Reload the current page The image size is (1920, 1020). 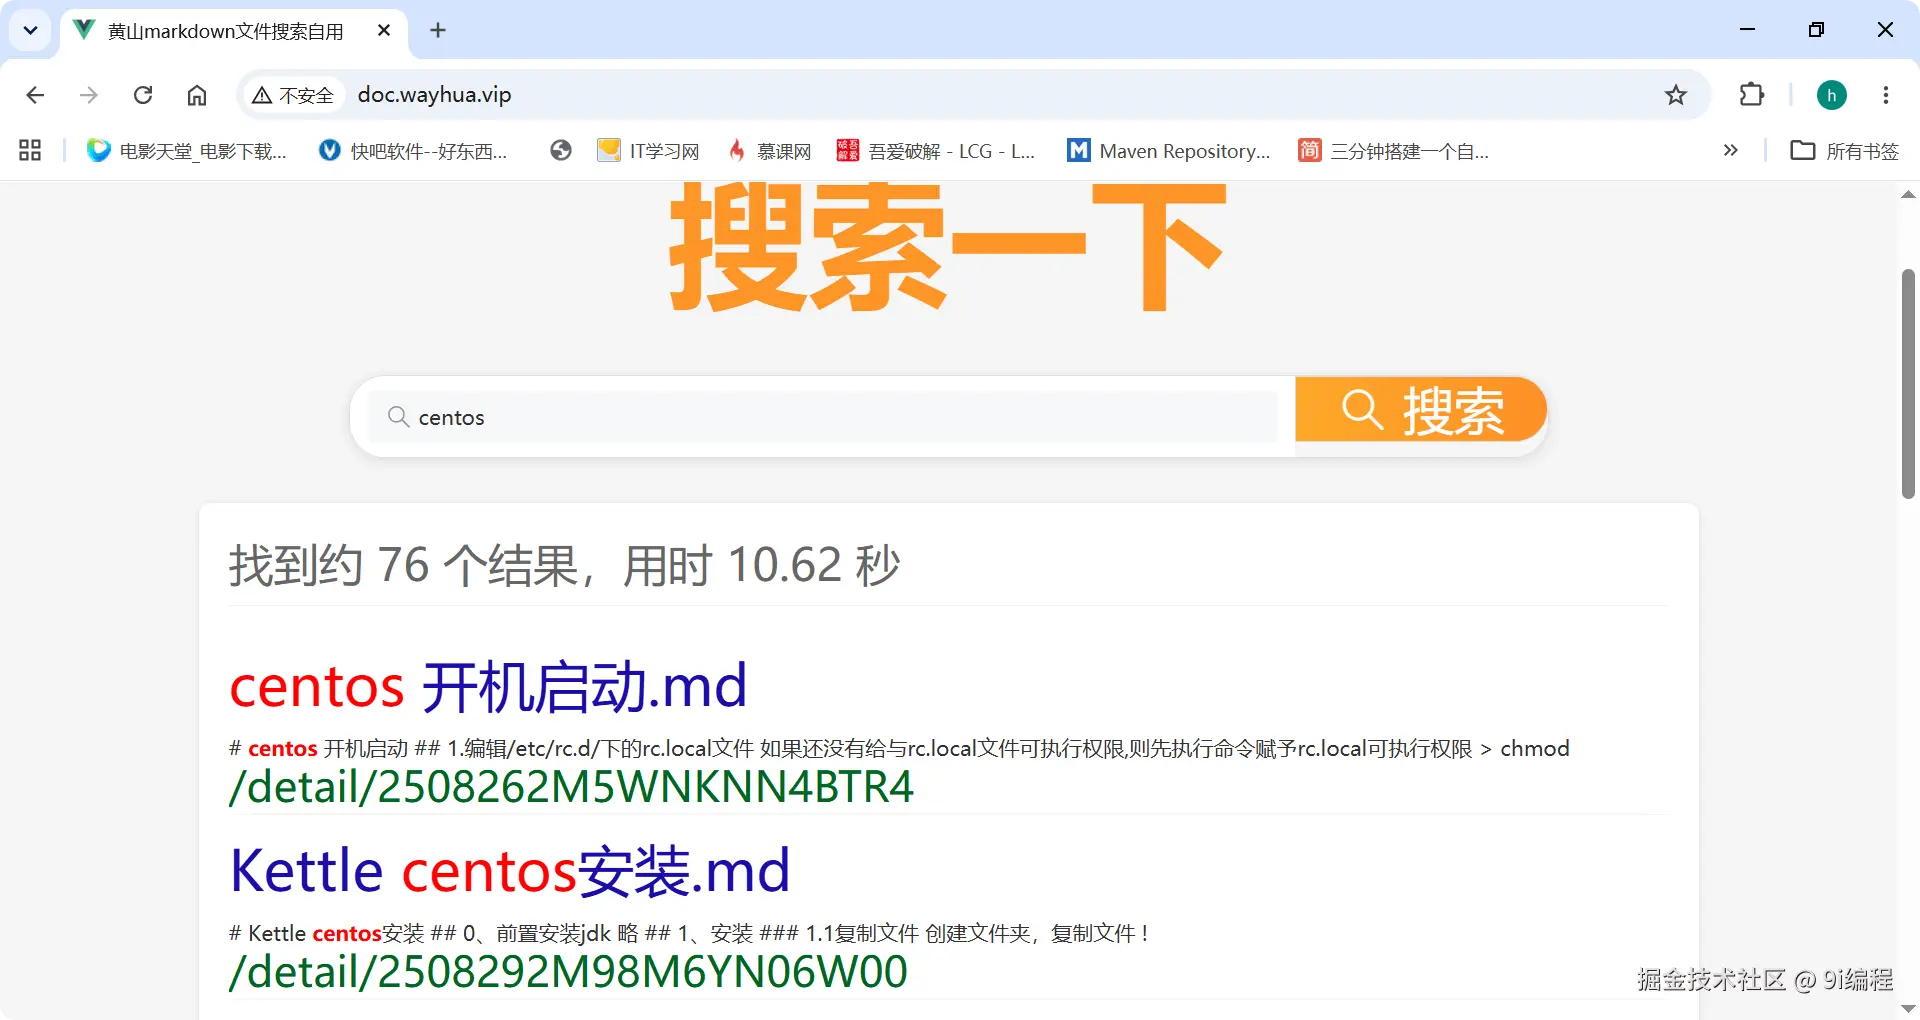pyautogui.click(x=143, y=95)
